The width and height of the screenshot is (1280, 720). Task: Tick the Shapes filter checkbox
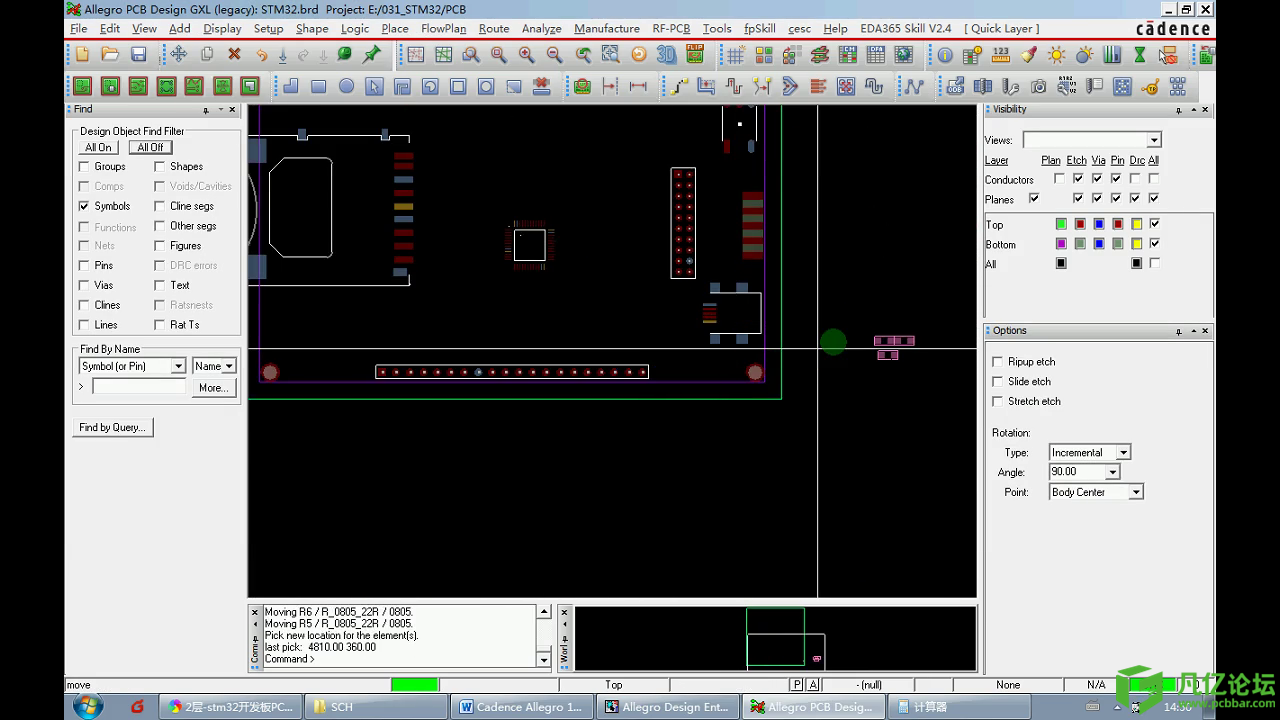[x=159, y=166]
